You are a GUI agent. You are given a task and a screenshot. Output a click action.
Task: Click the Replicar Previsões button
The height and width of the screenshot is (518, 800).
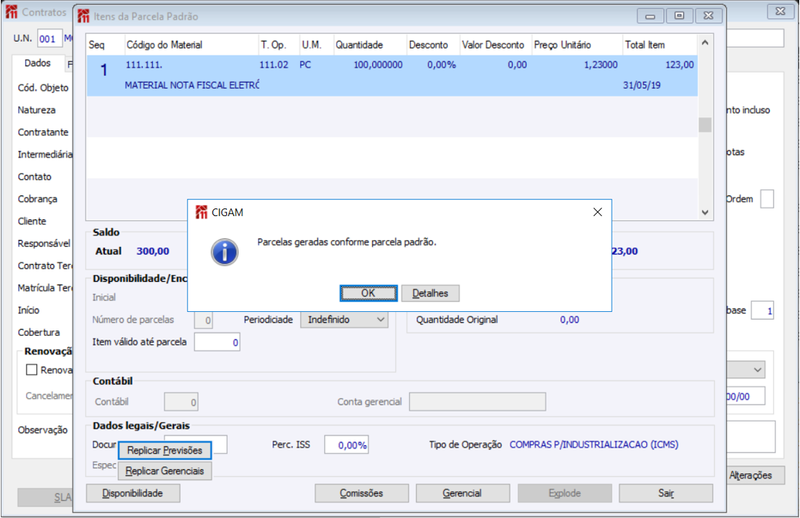165,450
